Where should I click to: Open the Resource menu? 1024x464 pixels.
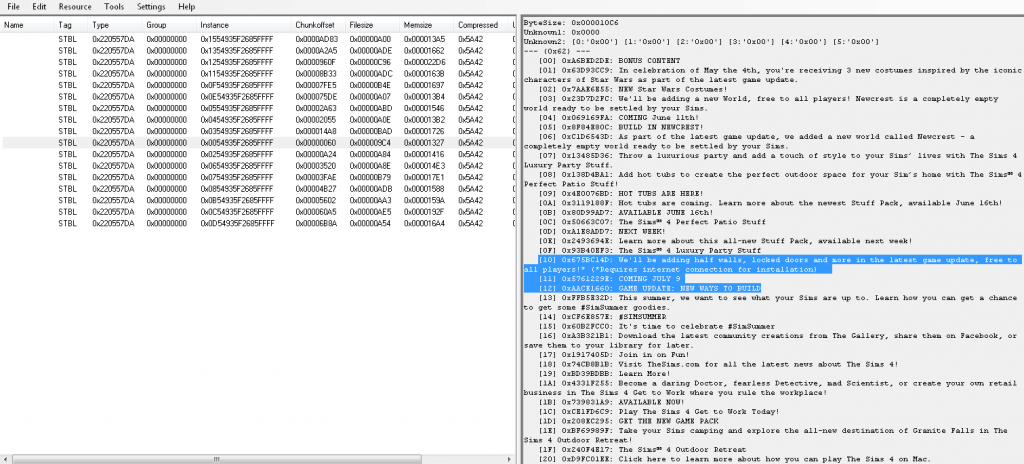coord(75,7)
